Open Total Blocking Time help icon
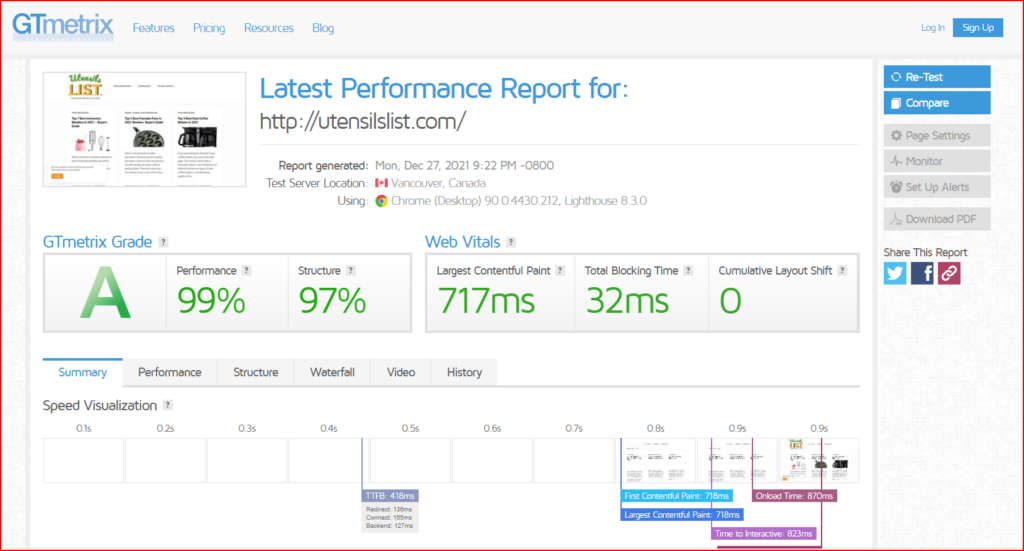This screenshot has height=551, width=1024. [688, 270]
